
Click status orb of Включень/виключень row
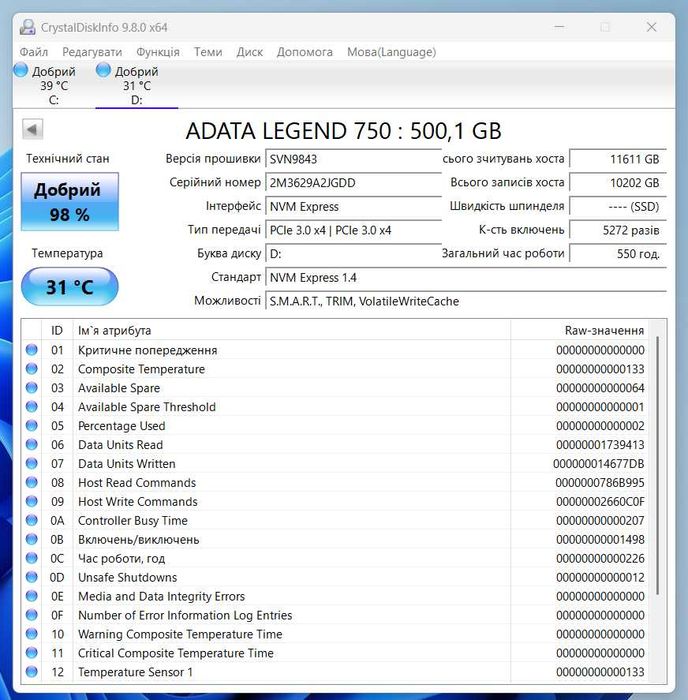click(32, 539)
